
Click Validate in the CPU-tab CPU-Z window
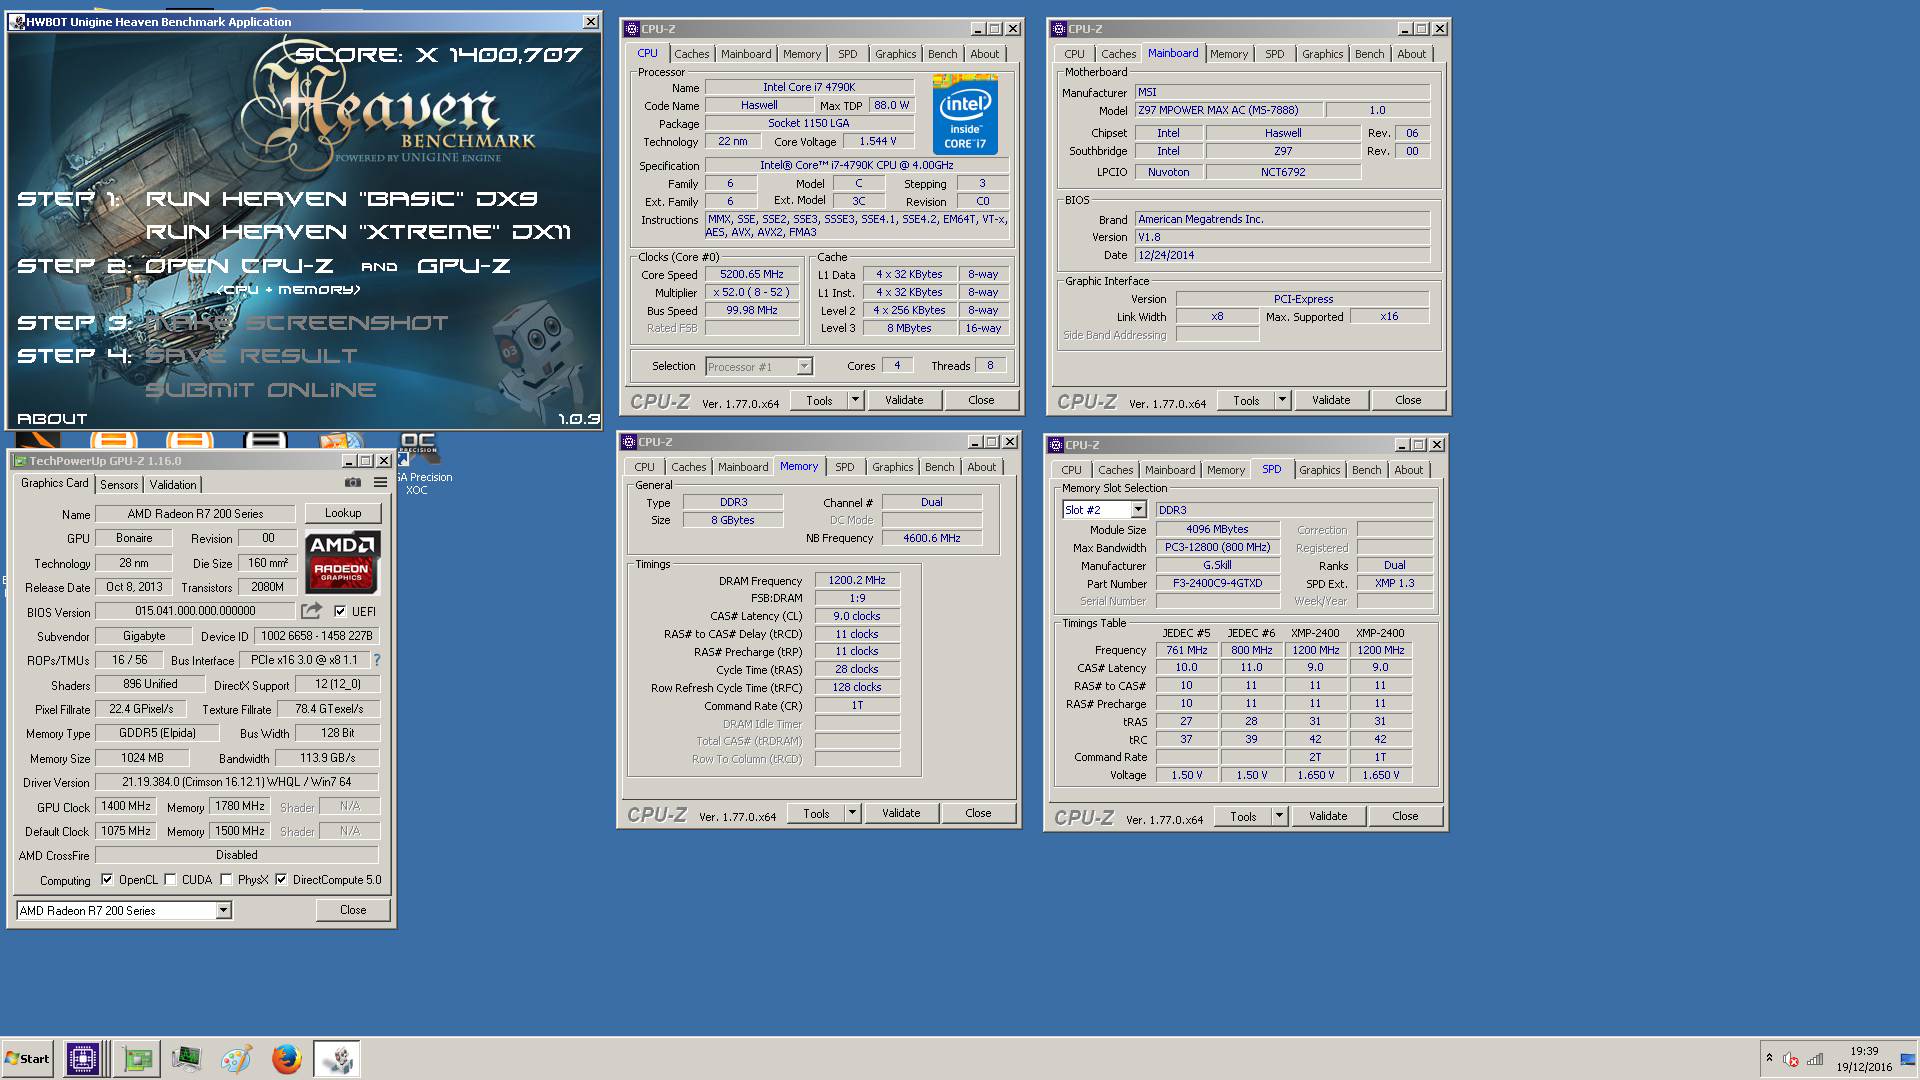tap(904, 400)
